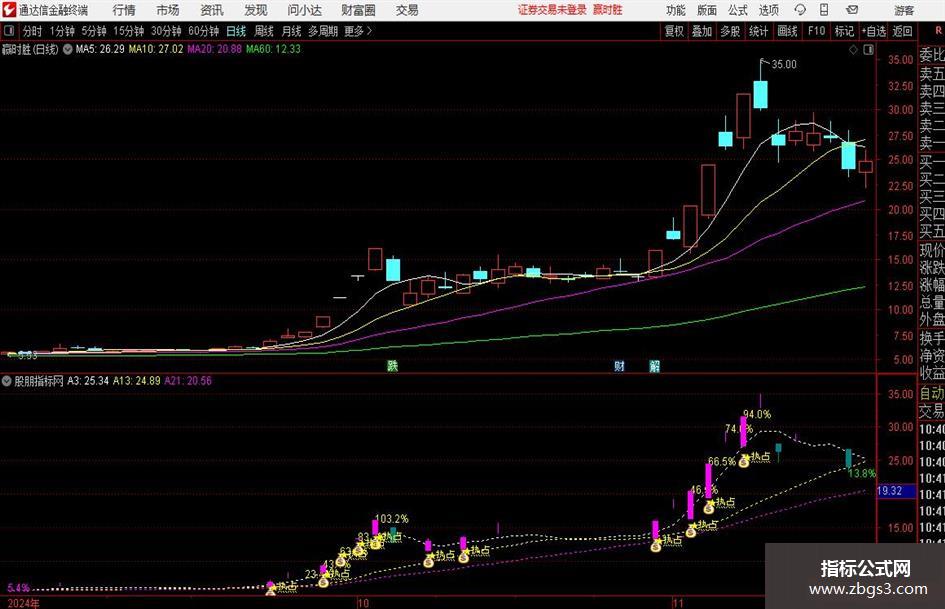
Task: Click the MA60: 12.33 indicator label
Action: click(273, 49)
